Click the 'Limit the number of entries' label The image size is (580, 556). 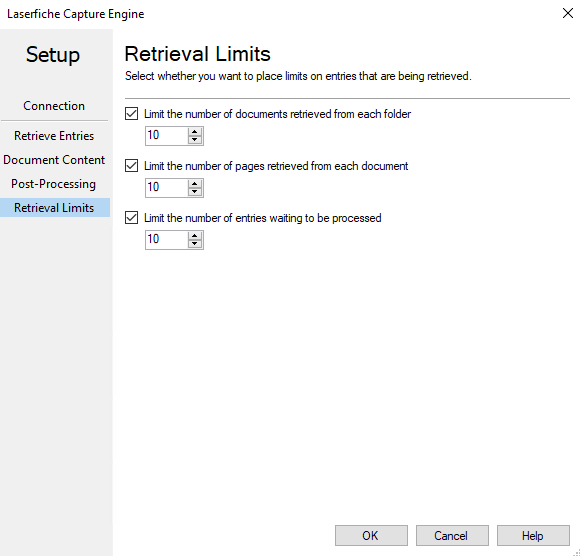263,218
